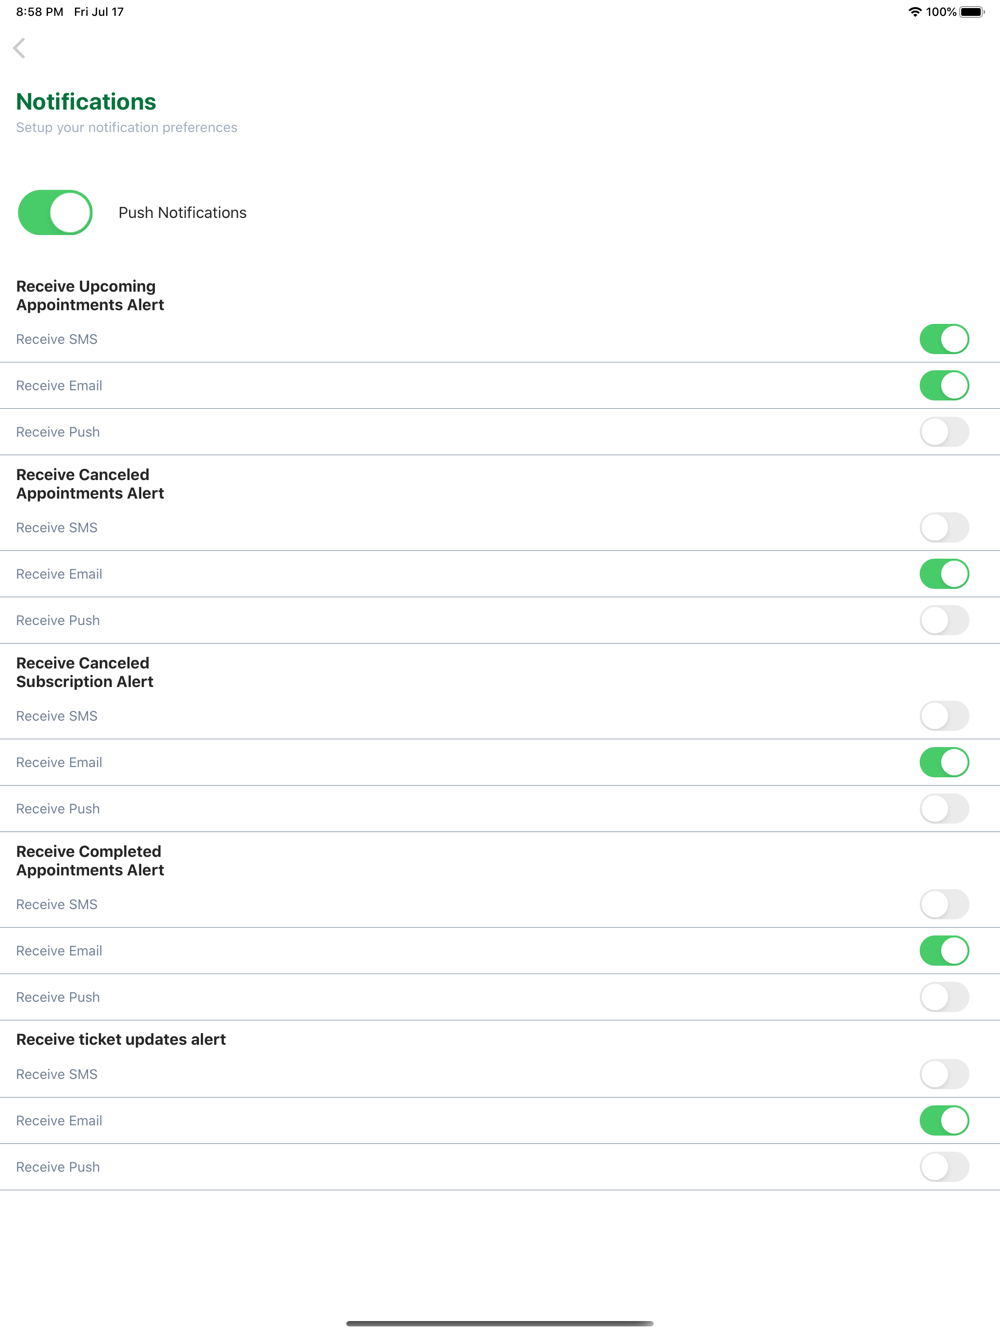Tap the home indicator bar

click(x=500, y=1323)
